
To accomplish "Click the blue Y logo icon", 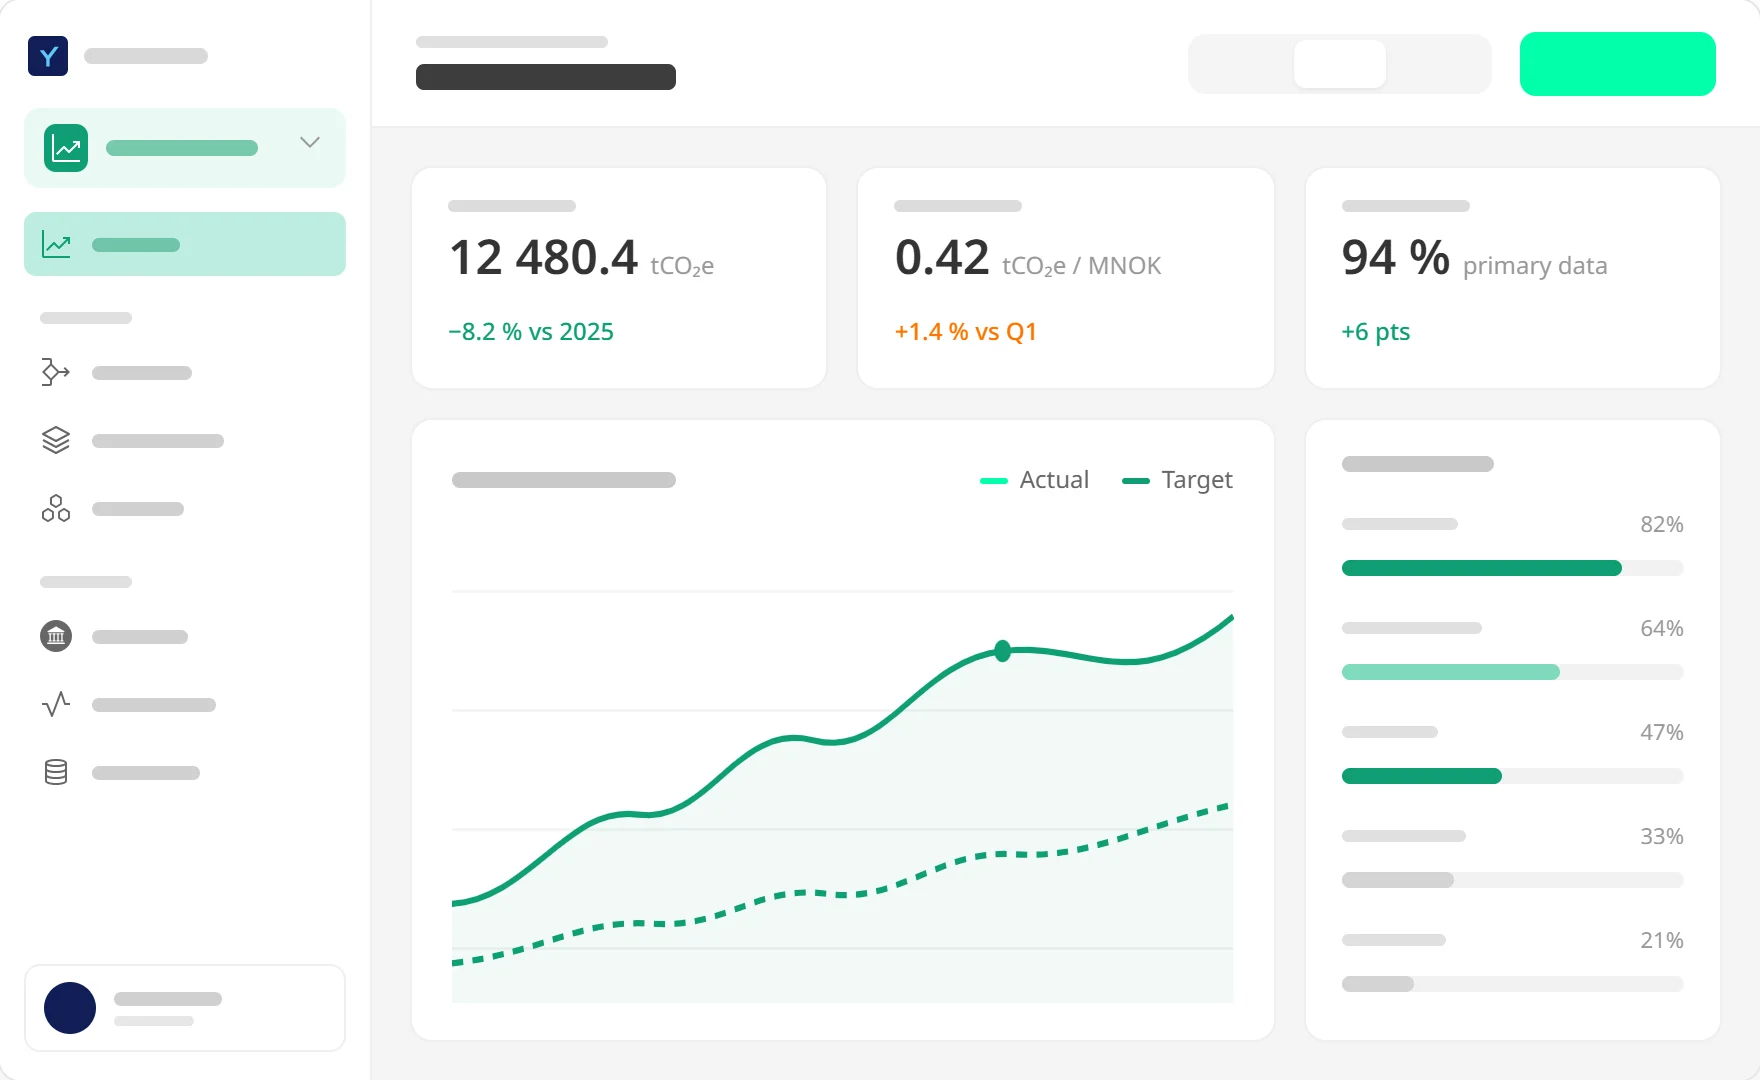I will pyautogui.click(x=48, y=56).
